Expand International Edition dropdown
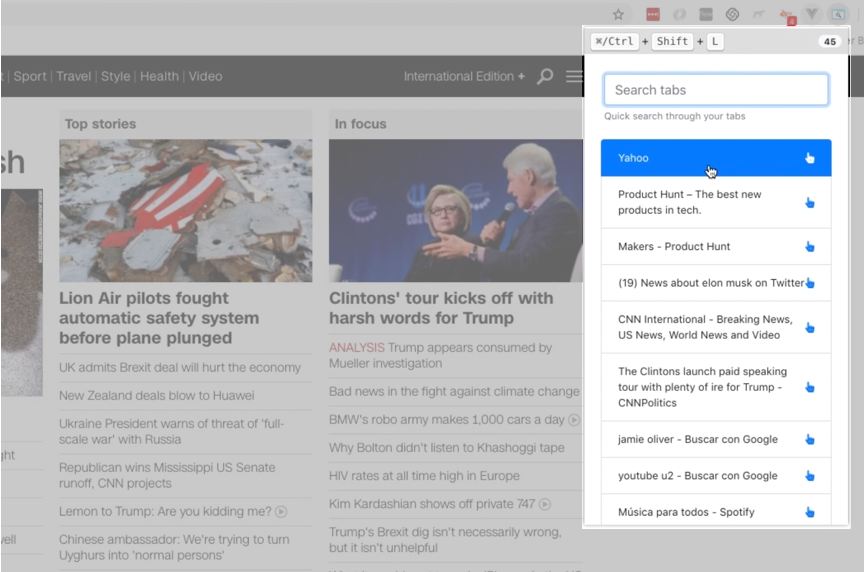Viewport: 864px width, 572px height. pos(464,76)
